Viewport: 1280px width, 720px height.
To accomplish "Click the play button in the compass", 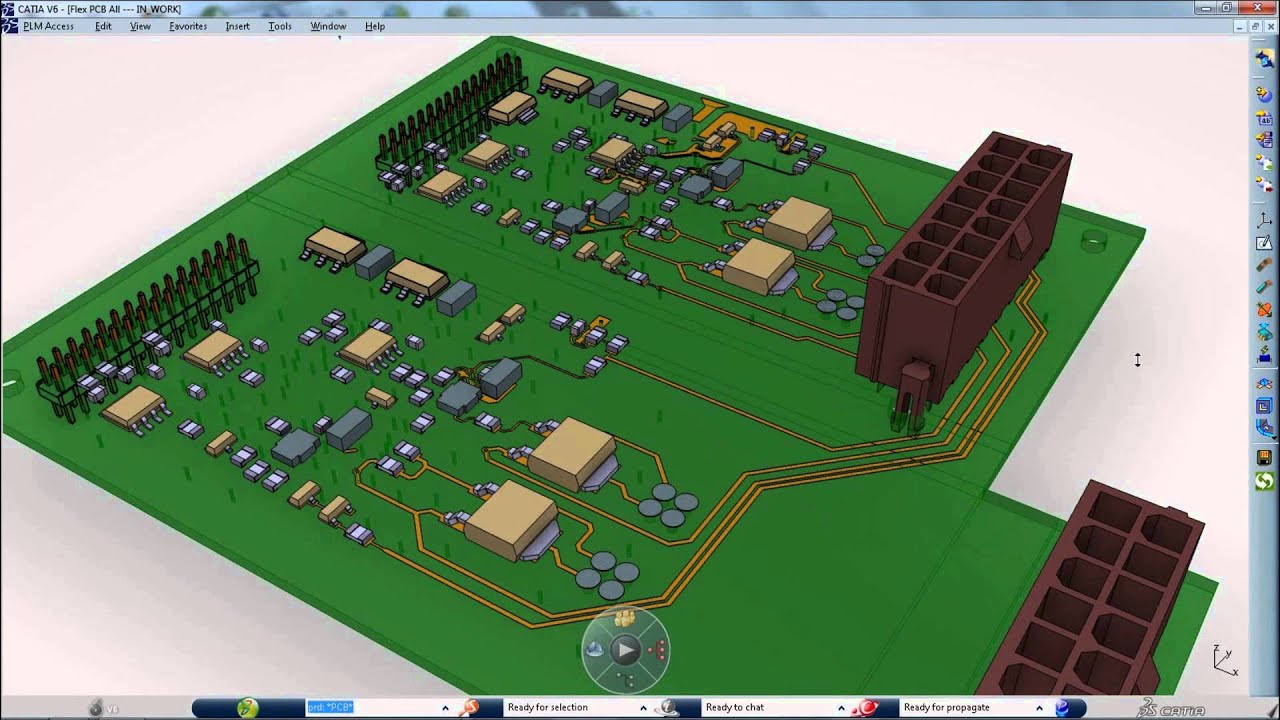I will click(625, 651).
